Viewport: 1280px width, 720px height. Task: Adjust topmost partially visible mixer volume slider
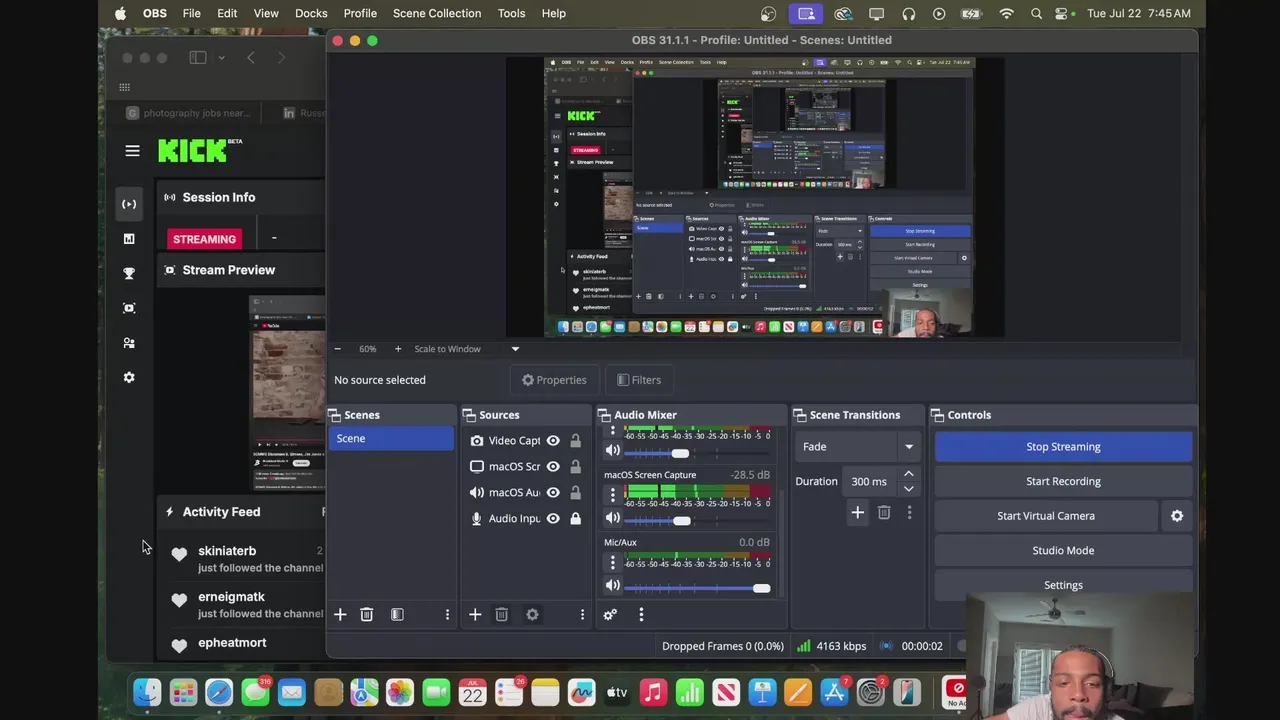pos(680,453)
